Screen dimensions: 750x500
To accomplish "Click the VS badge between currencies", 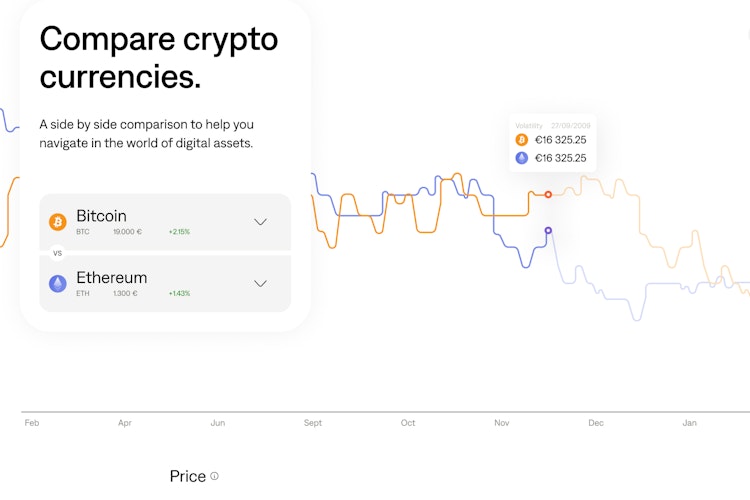I will [57, 253].
